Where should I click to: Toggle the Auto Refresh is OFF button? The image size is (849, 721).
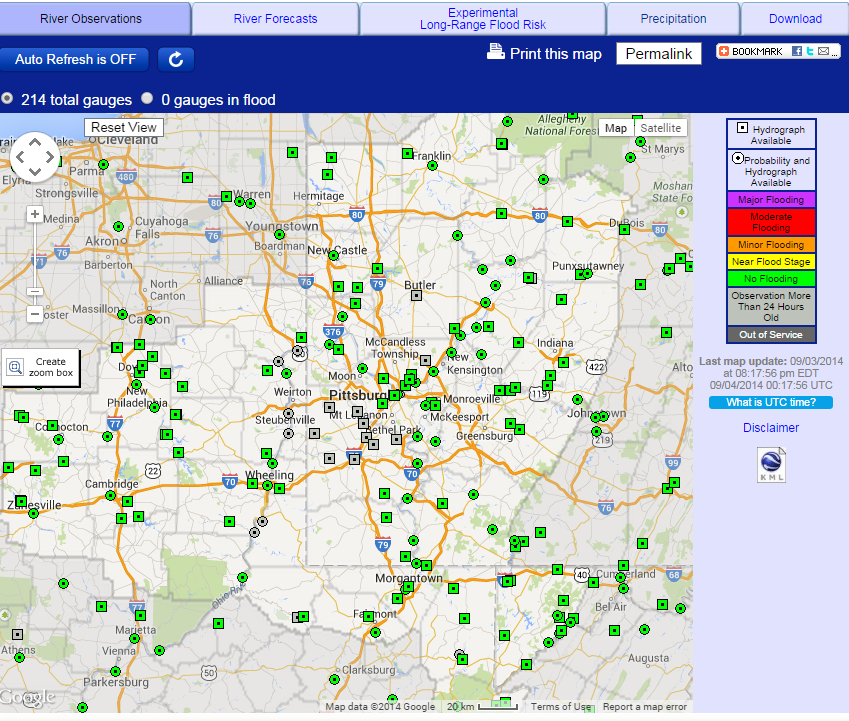[x=75, y=59]
